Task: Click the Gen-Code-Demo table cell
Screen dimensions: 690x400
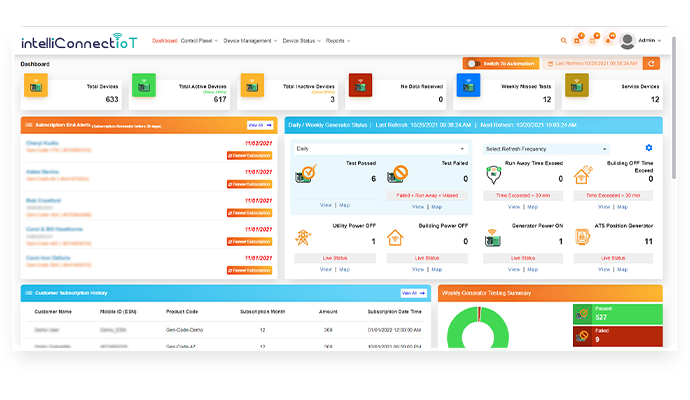Action: point(184,330)
